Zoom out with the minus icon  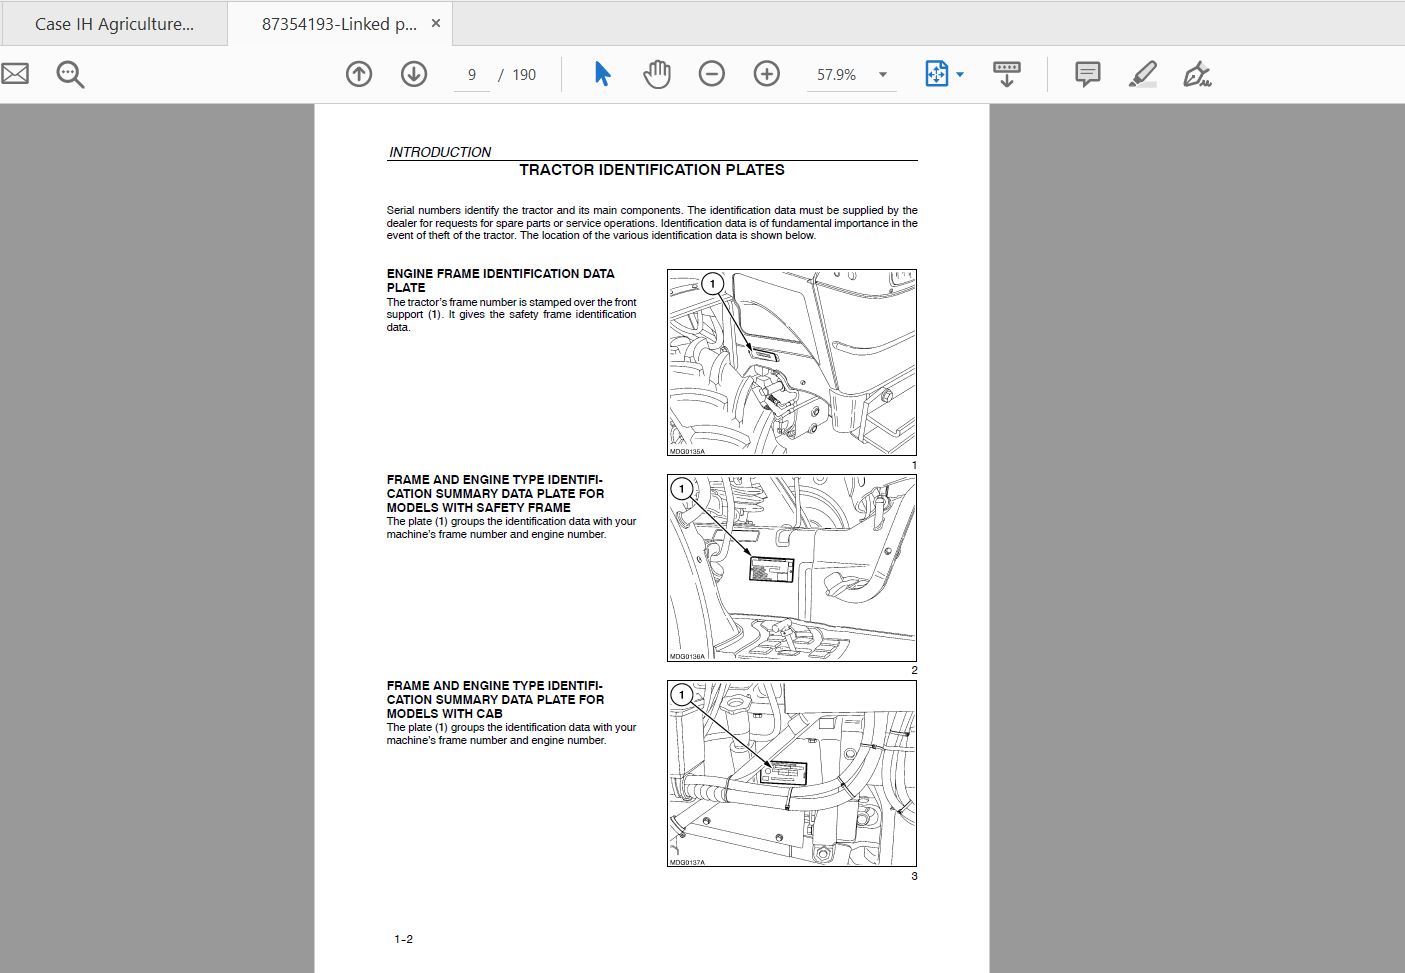click(x=711, y=73)
